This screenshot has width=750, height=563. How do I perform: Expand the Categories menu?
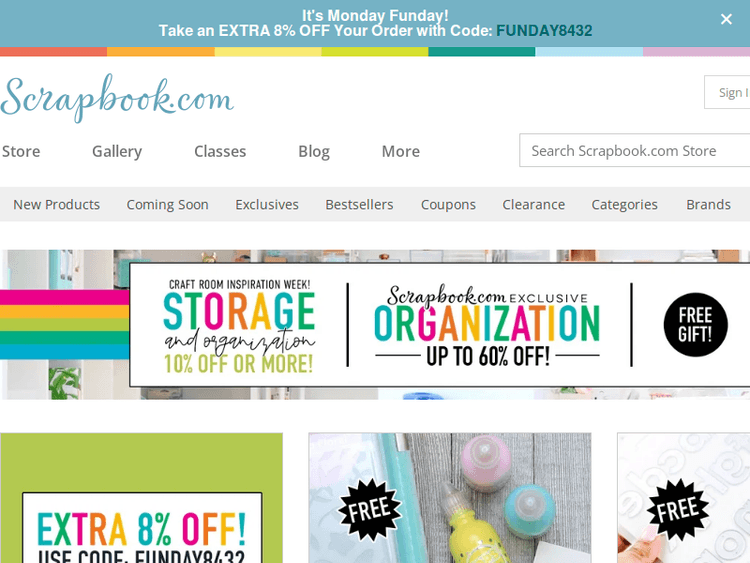[624, 204]
